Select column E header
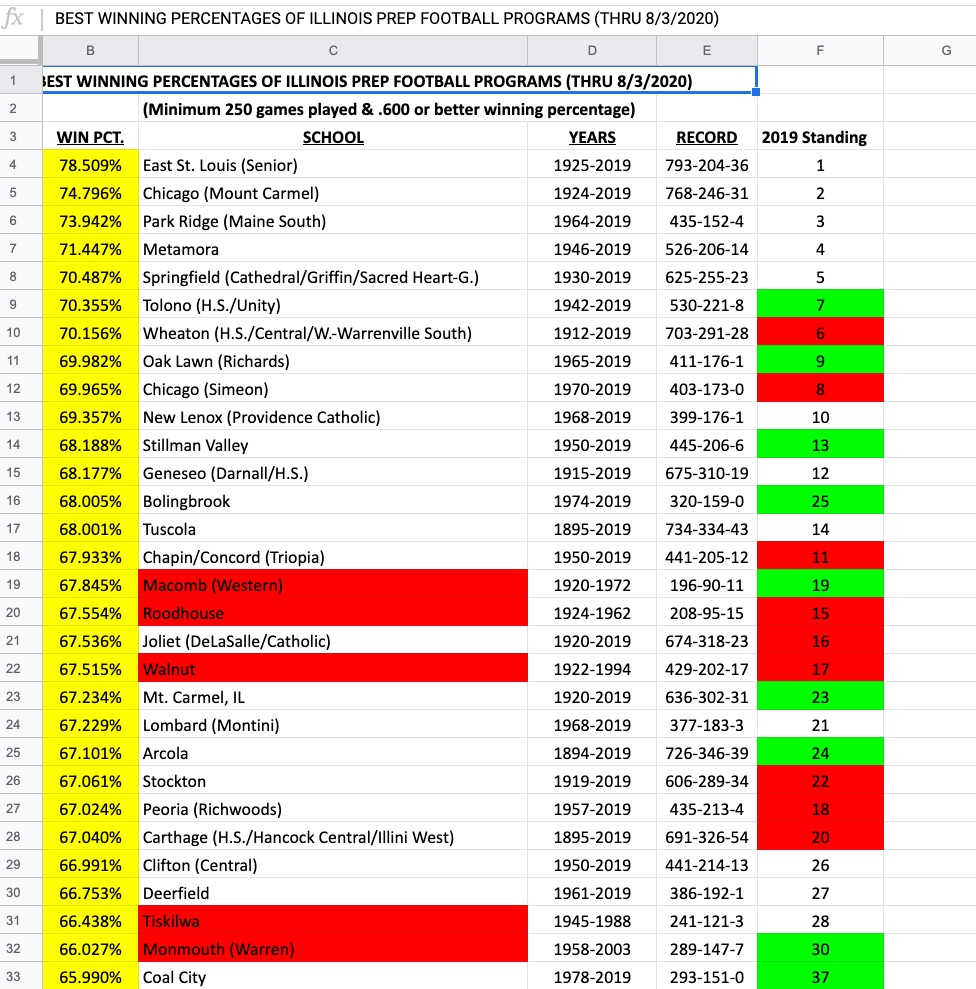The height and width of the screenshot is (989, 976). (x=707, y=50)
